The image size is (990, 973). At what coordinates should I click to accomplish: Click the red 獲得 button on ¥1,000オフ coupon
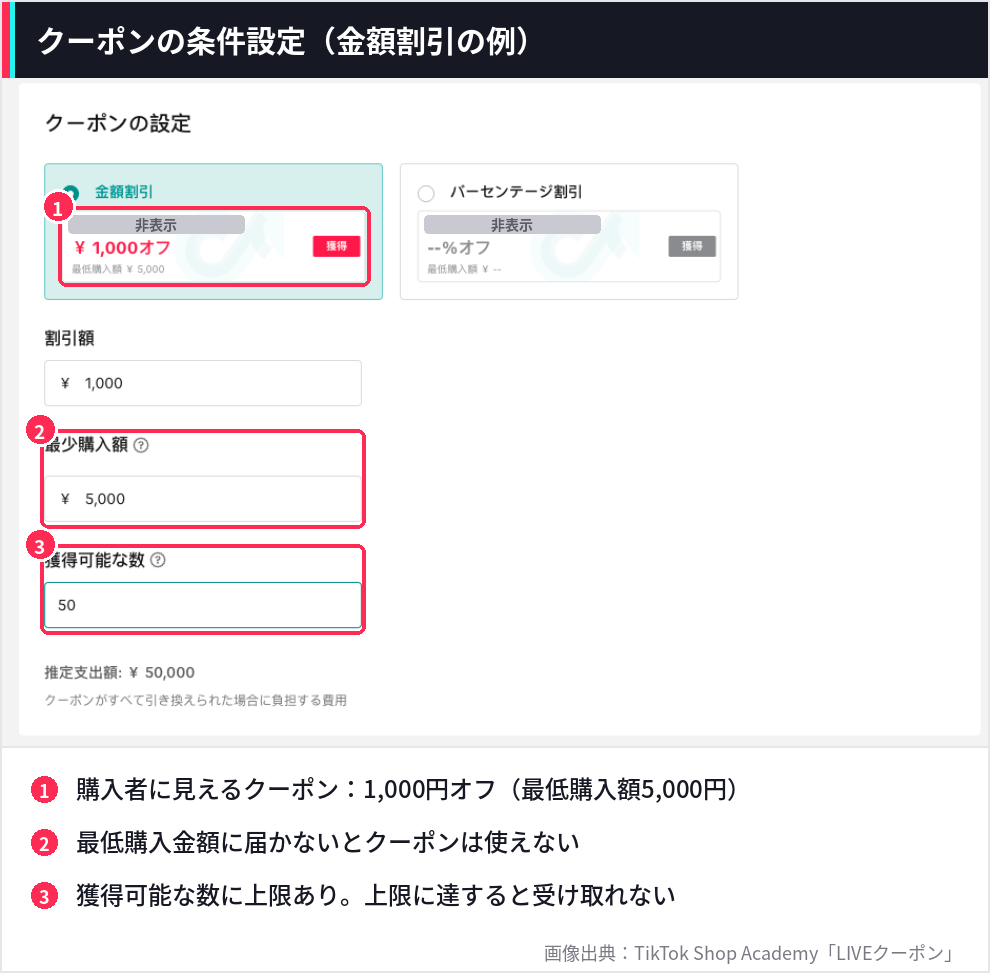point(337,246)
